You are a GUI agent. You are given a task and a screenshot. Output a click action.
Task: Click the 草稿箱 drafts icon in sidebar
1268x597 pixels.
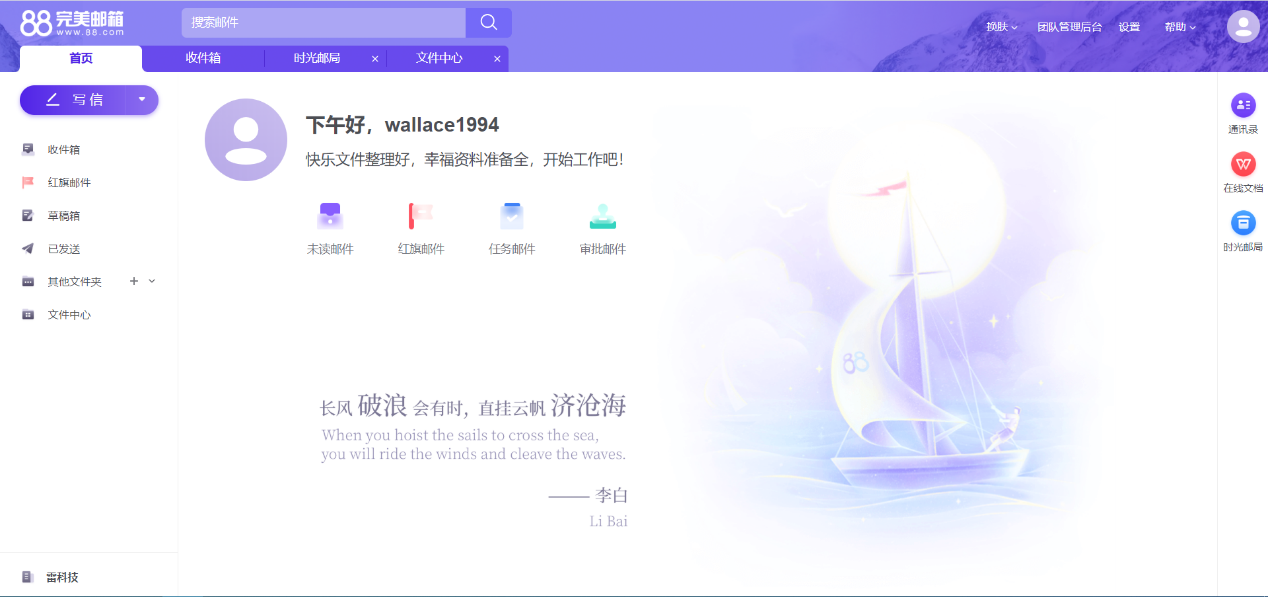coord(28,216)
